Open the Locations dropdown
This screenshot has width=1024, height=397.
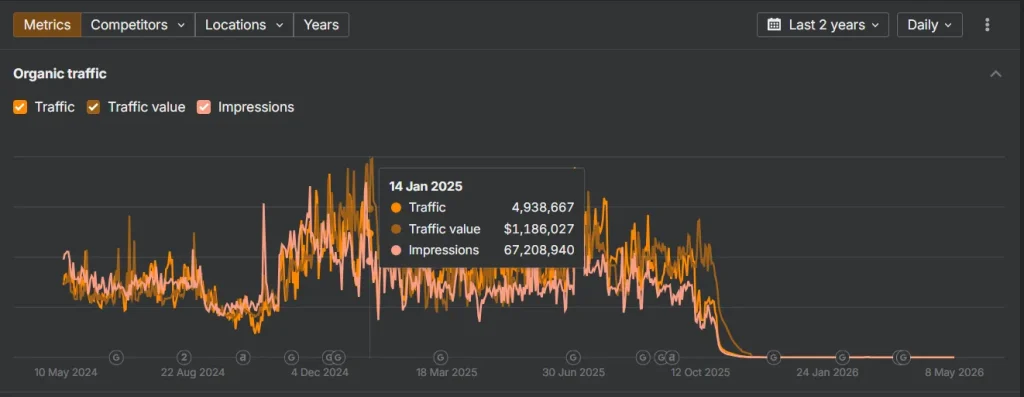[x=244, y=25]
